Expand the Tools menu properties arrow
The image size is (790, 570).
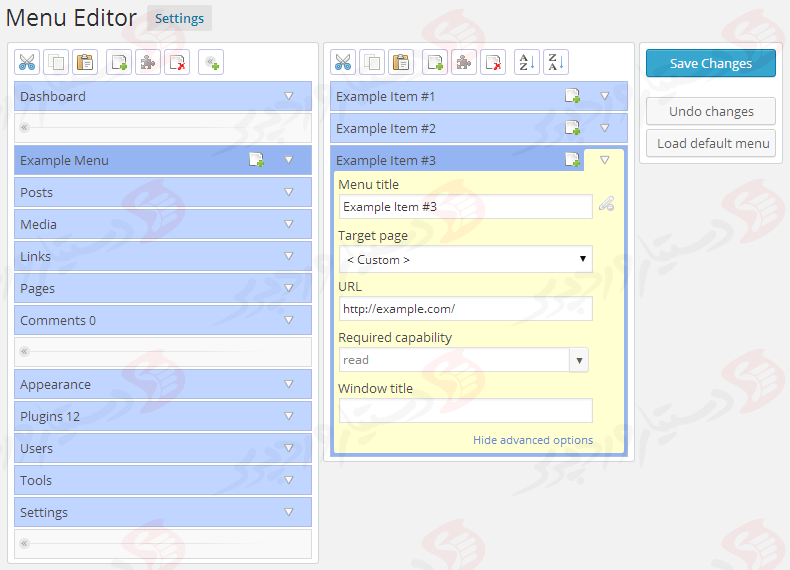click(289, 480)
